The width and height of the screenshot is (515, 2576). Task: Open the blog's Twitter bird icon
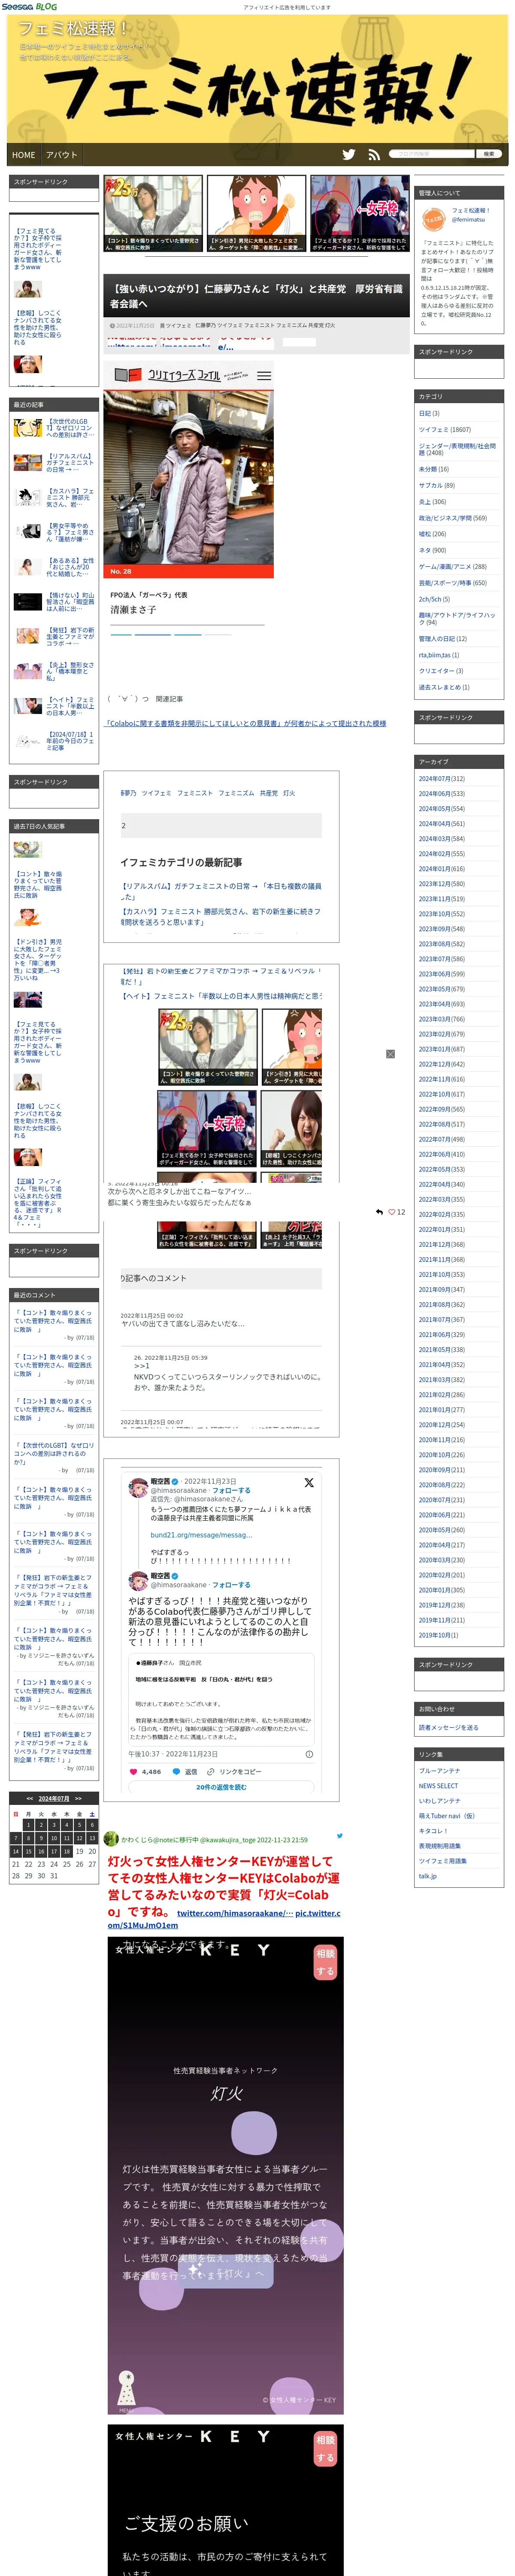(348, 154)
